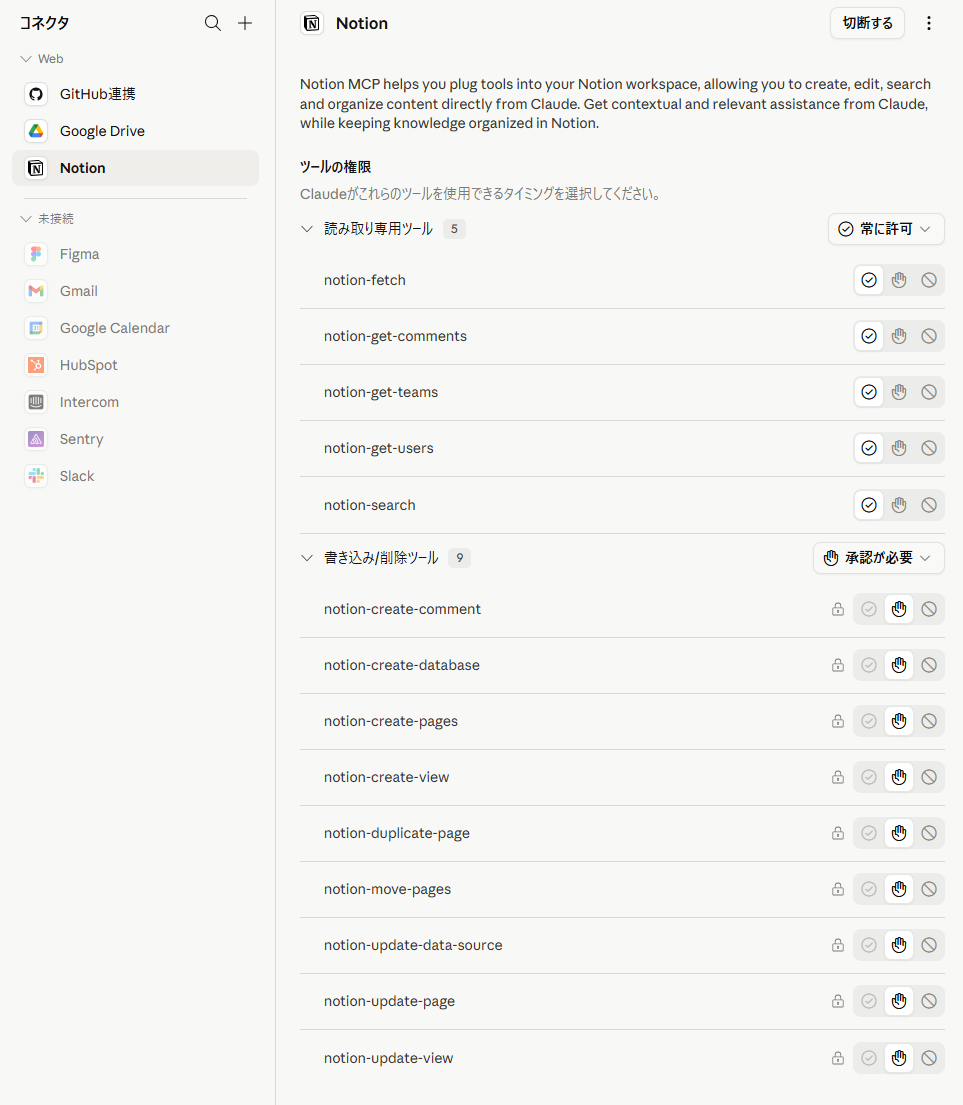The image size is (963, 1105).
Task: Select the Notion connector in sidebar
Action: [135, 168]
